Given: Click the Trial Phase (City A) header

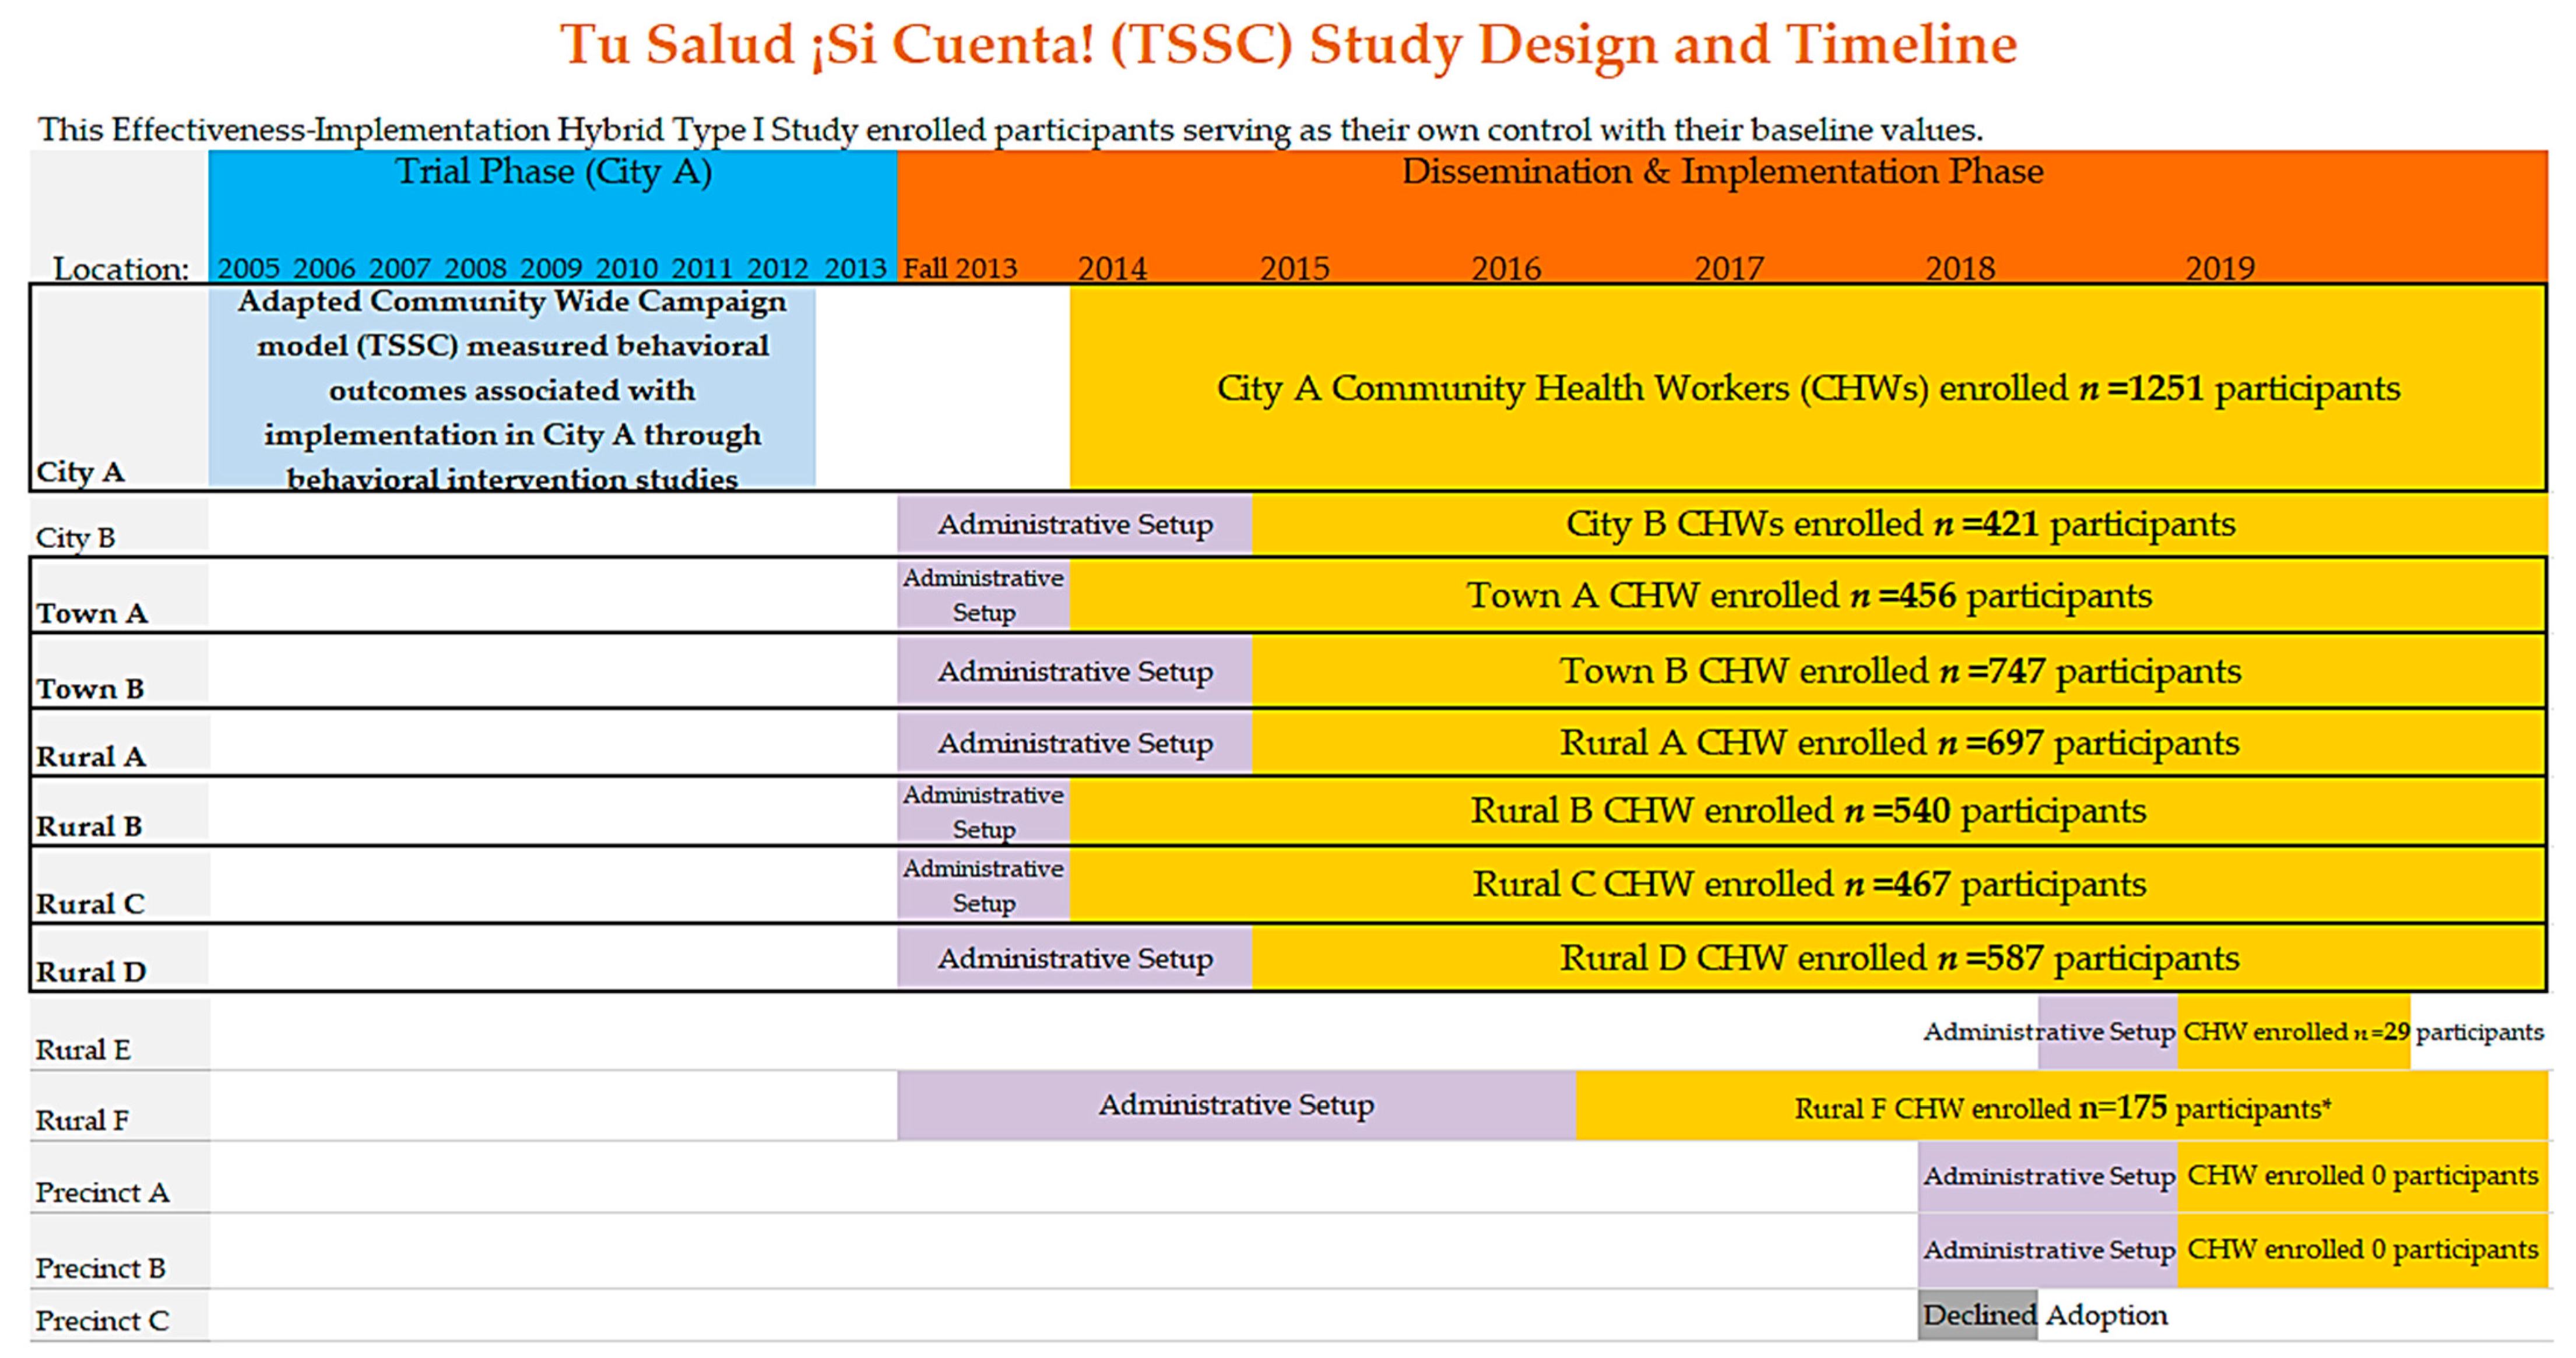Looking at the screenshot, I should click(553, 172).
